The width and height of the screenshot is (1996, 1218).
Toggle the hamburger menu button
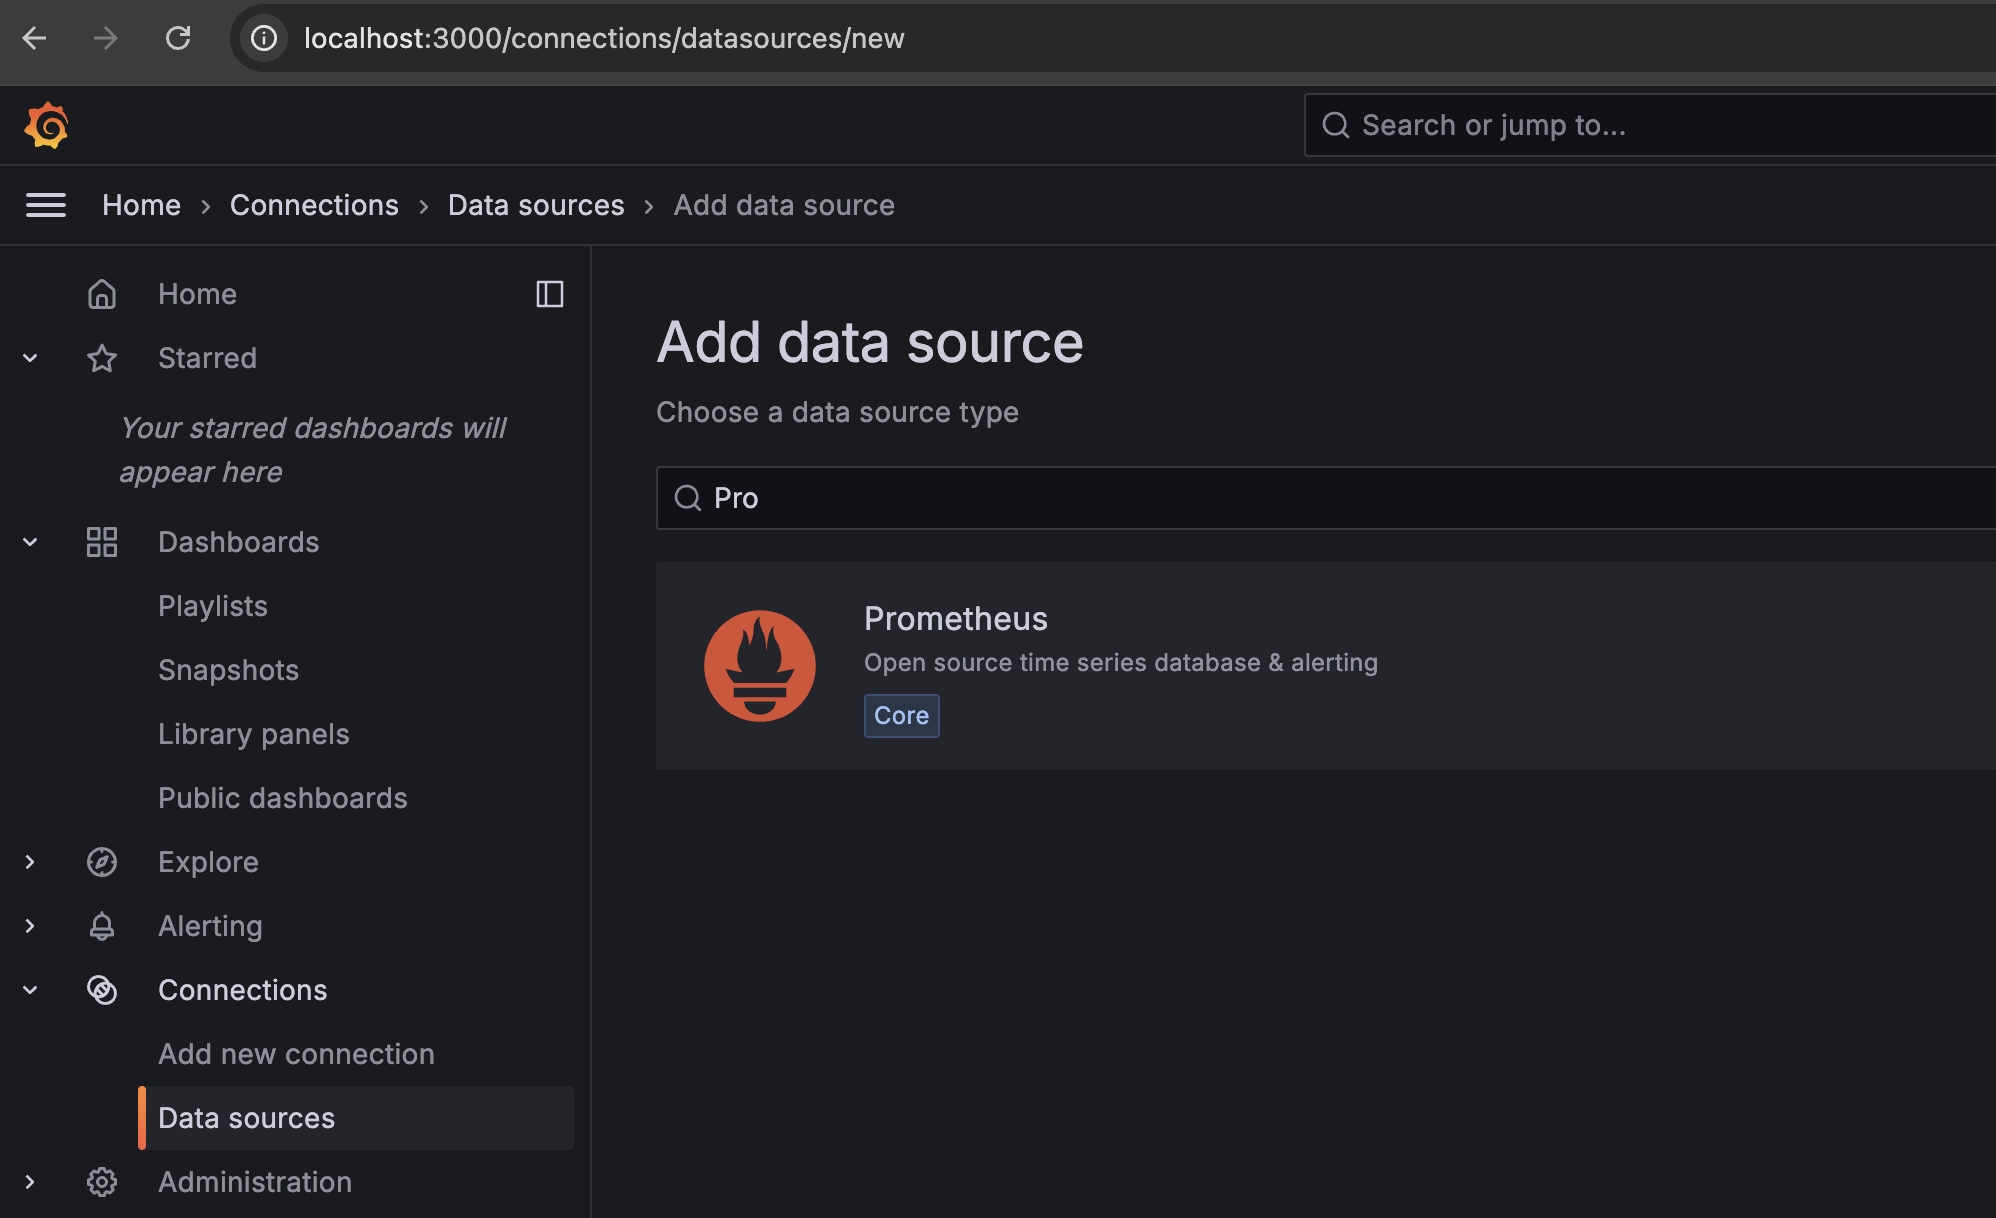[x=46, y=205]
